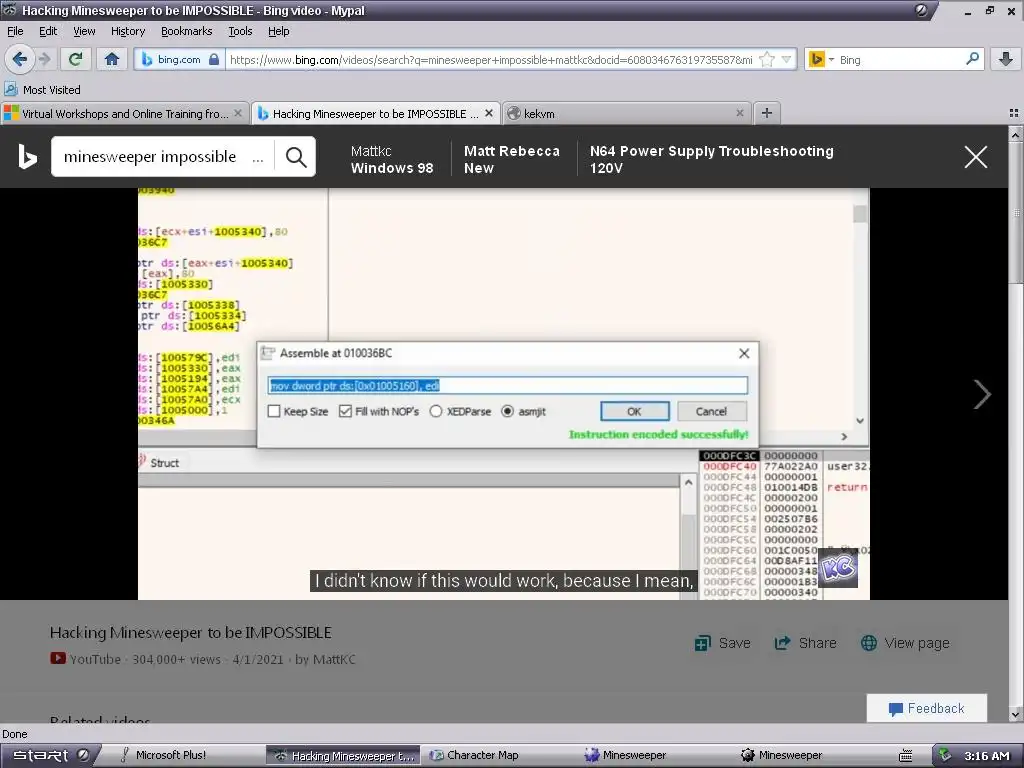Click Cancel in the Assemble dialog
The height and width of the screenshot is (768, 1024).
tap(711, 411)
